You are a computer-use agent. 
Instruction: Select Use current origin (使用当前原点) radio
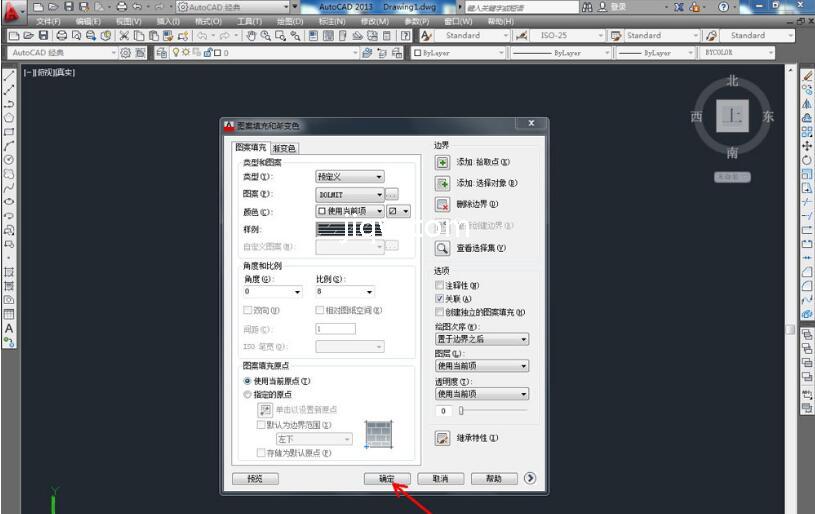248,381
